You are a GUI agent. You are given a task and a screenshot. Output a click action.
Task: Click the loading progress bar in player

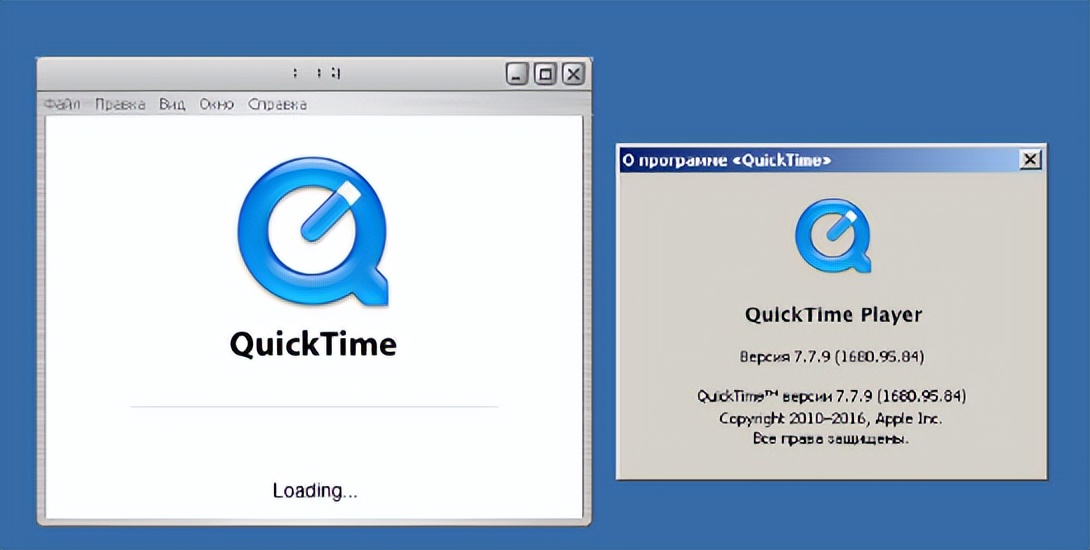tap(314, 407)
